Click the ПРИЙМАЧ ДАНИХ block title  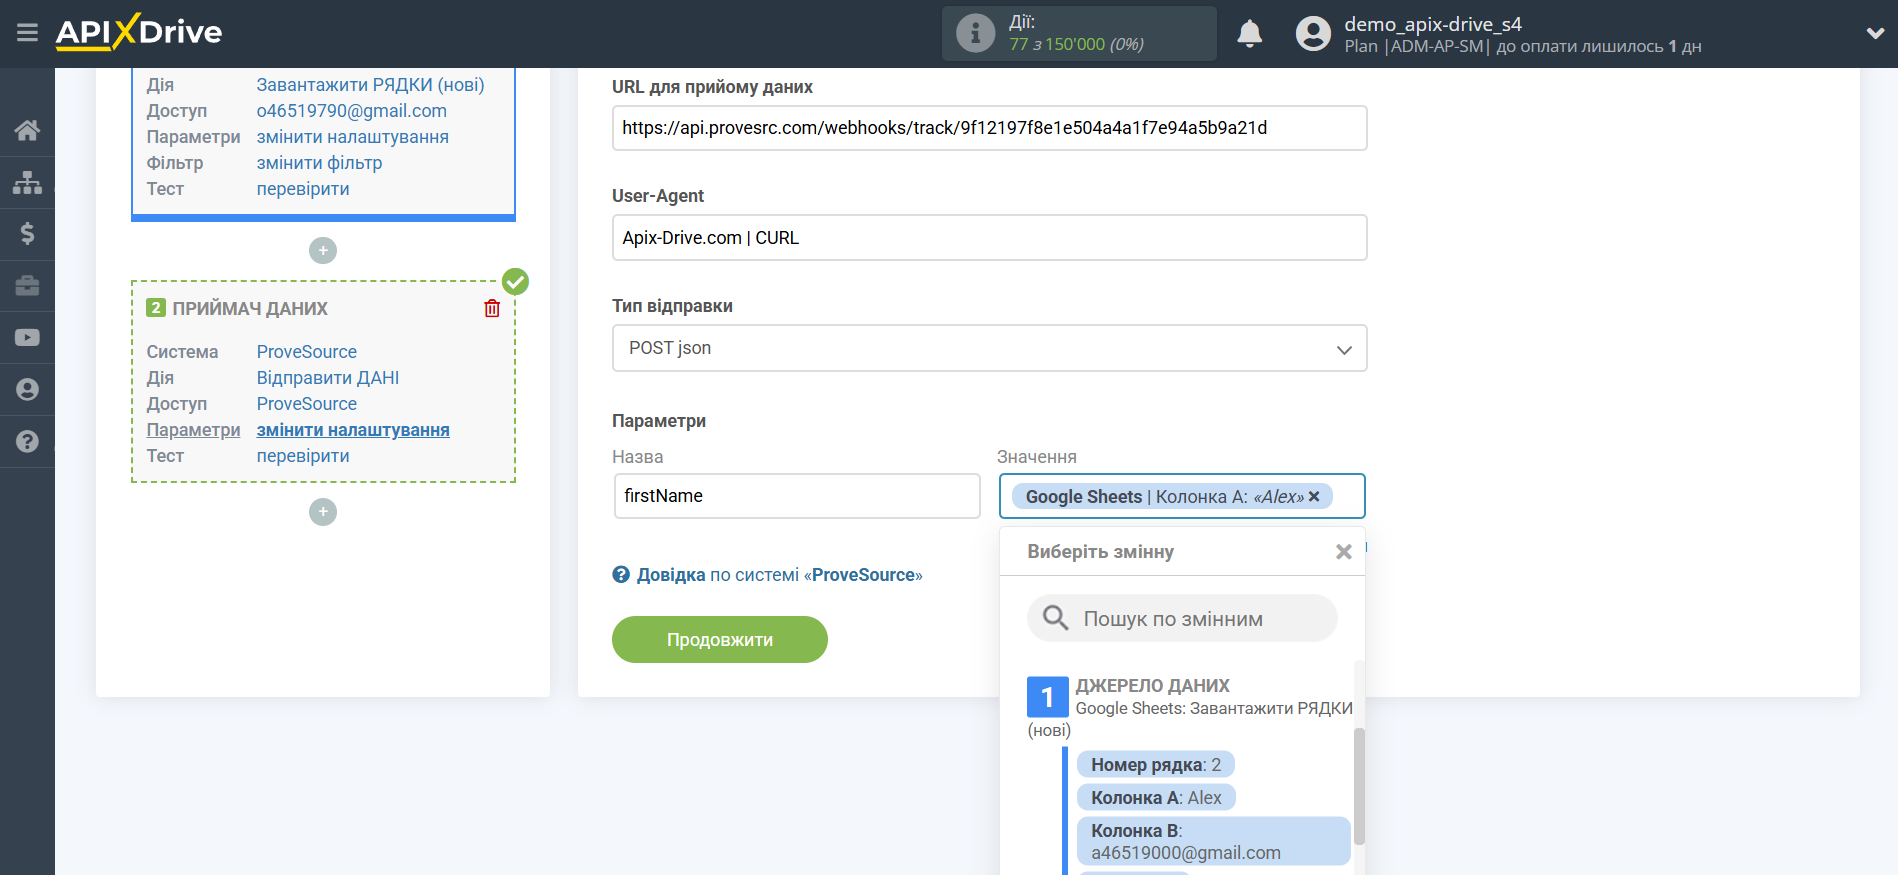coord(250,309)
